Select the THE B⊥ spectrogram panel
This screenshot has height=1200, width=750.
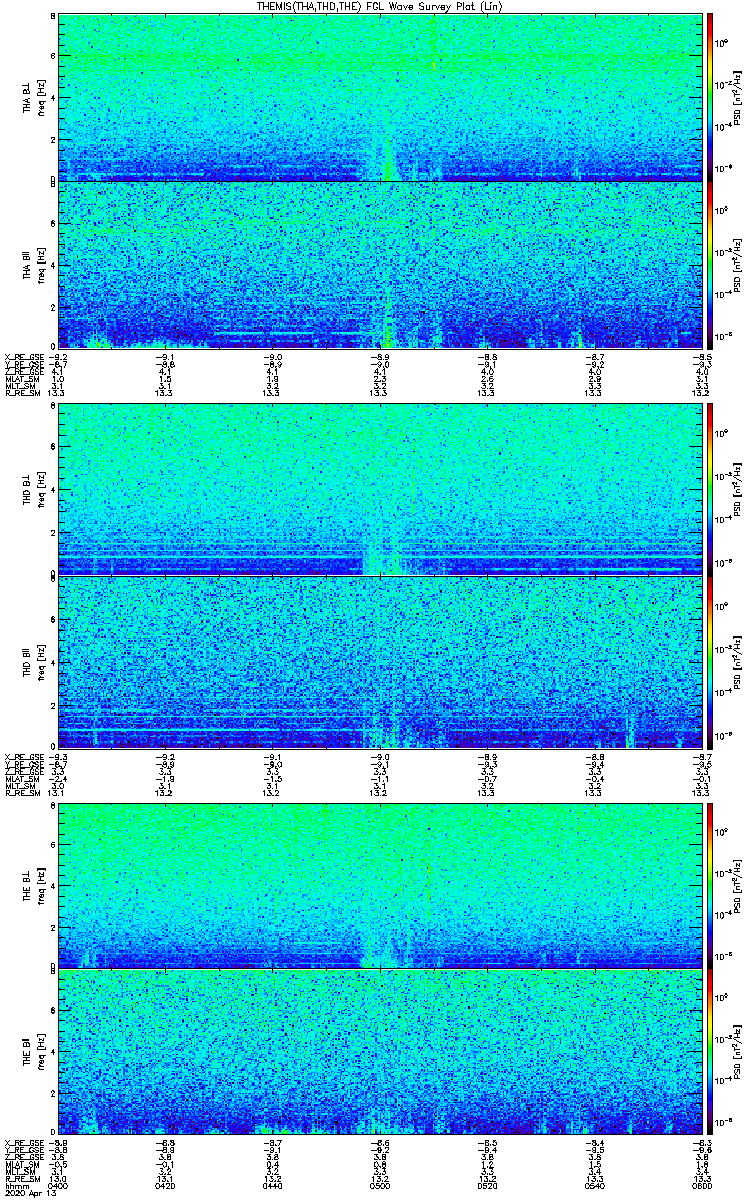pos(380,886)
